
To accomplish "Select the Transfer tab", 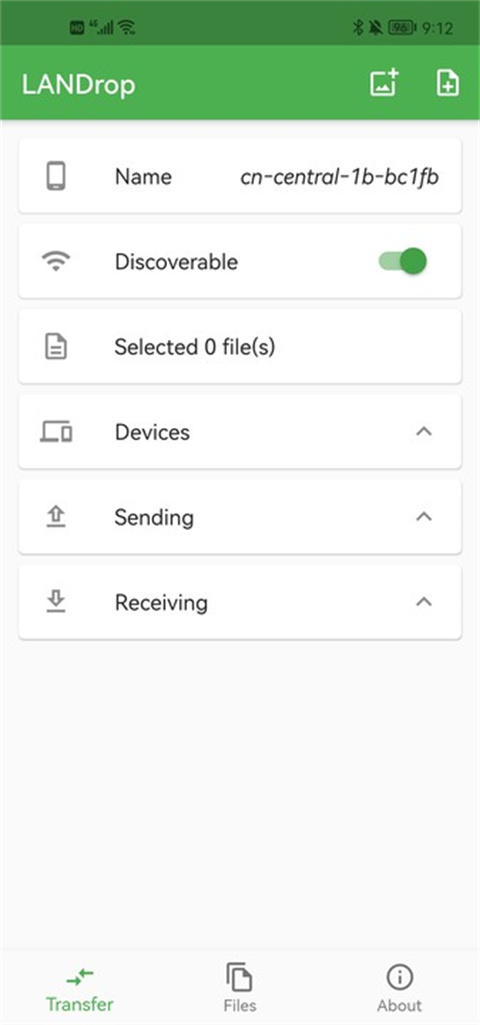I will pyautogui.click(x=80, y=987).
